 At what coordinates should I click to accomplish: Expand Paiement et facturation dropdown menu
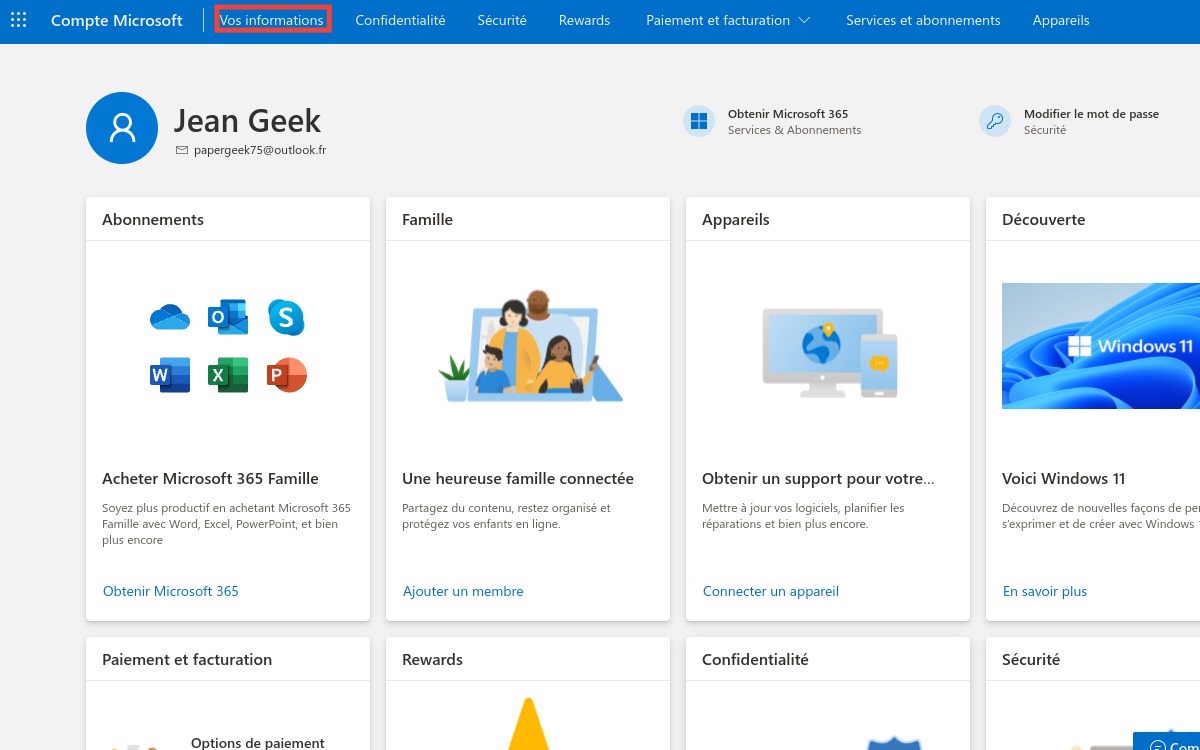728,20
